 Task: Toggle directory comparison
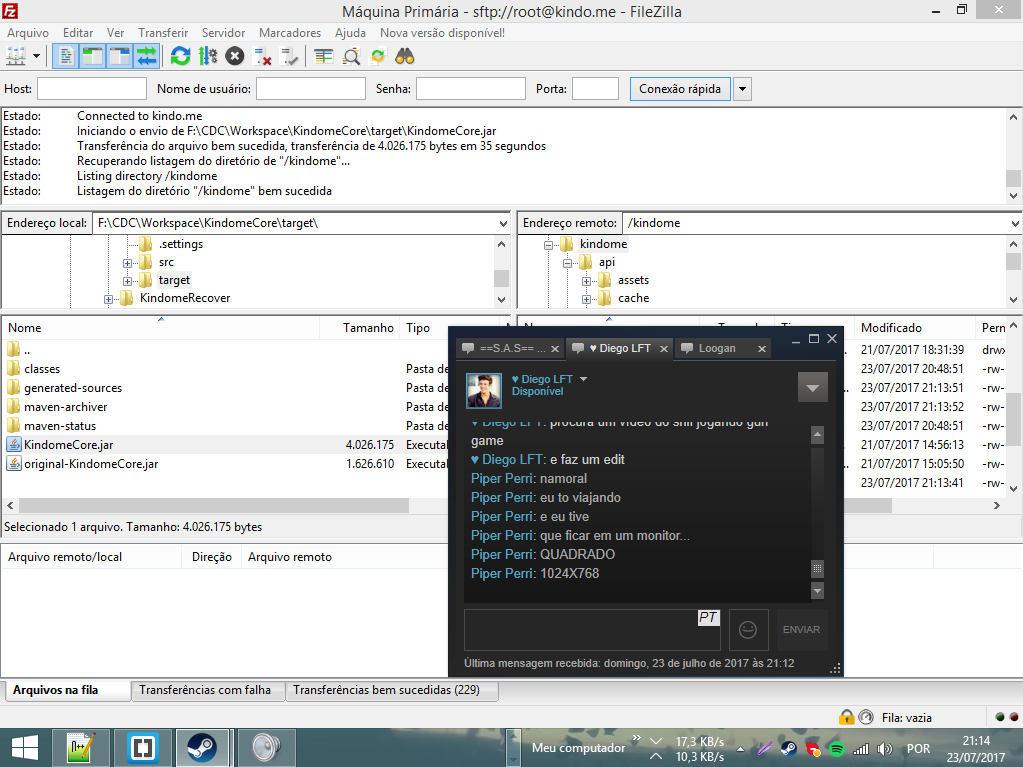pos(351,57)
